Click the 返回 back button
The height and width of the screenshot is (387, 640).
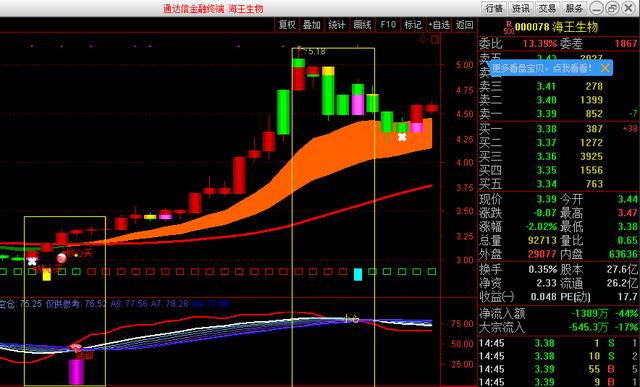(x=464, y=25)
